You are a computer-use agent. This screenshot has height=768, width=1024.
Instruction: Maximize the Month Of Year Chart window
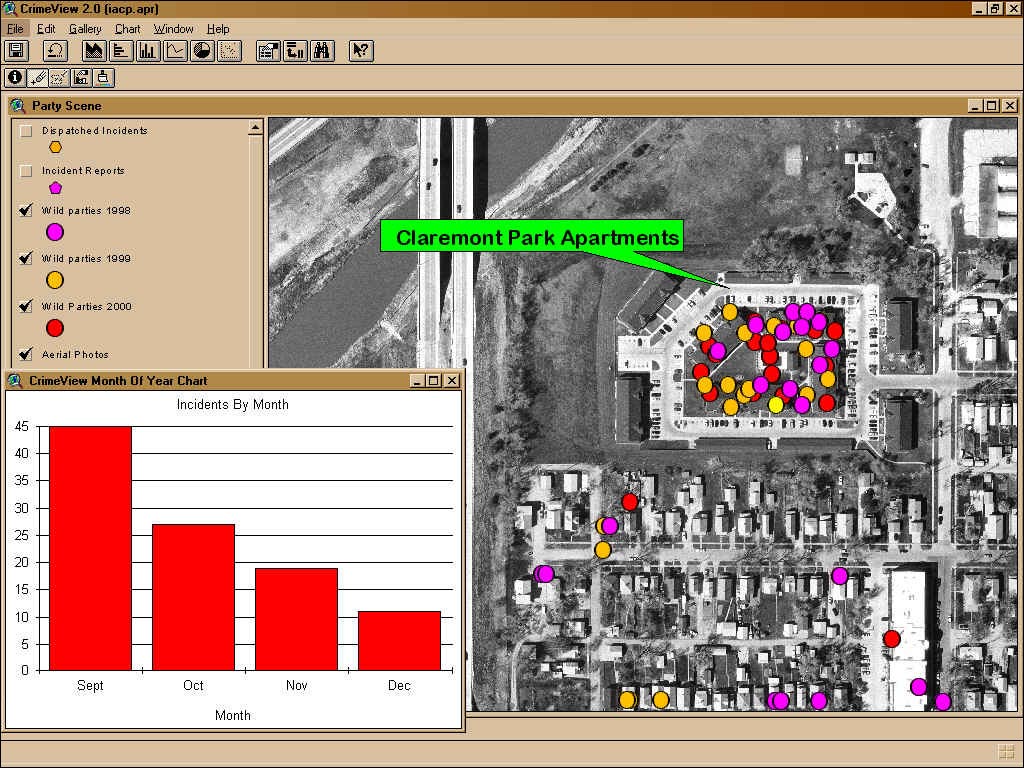point(434,381)
